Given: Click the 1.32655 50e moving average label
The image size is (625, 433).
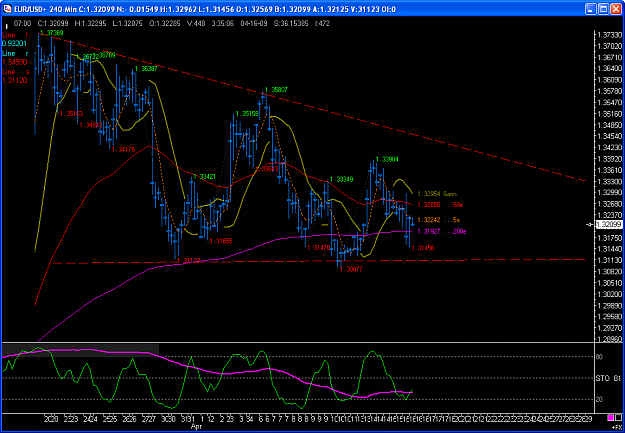Looking at the screenshot, I should pyautogui.click(x=440, y=205).
